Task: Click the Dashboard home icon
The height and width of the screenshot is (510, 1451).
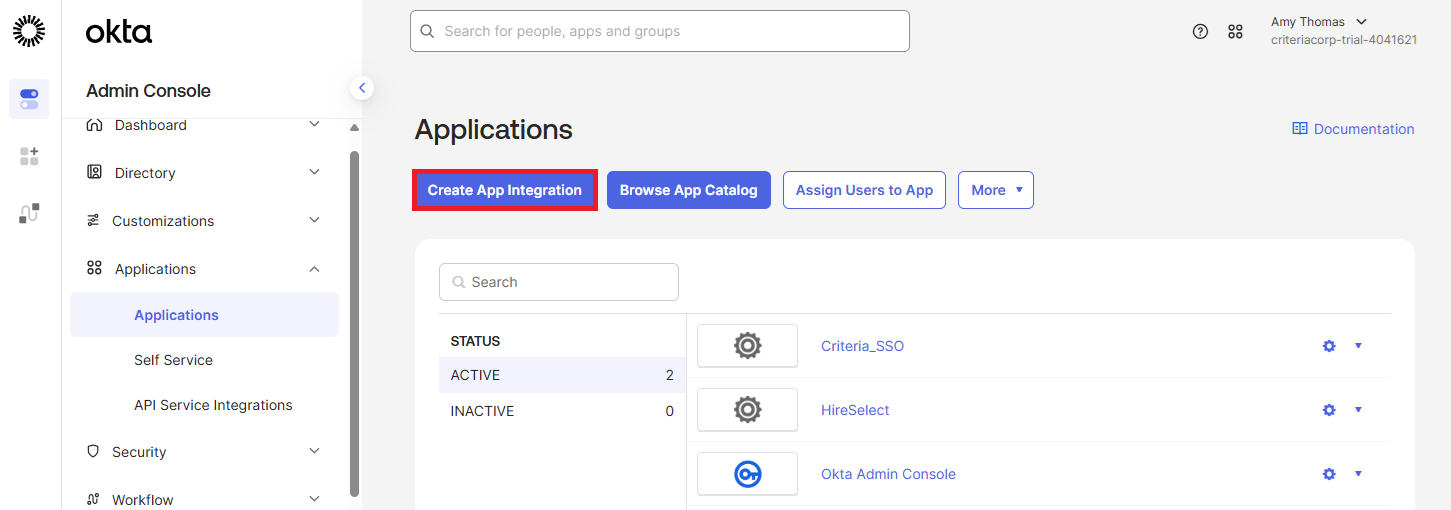Action: pos(94,125)
